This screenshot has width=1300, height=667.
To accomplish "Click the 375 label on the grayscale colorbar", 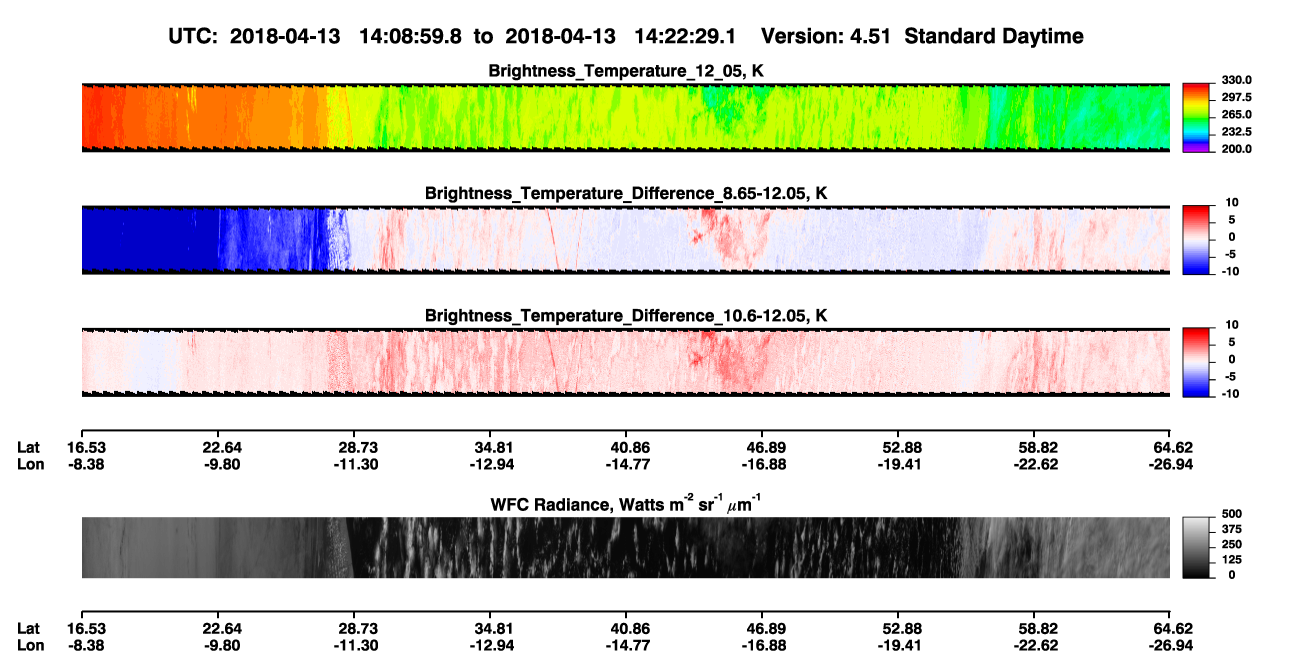I will (1232, 529).
